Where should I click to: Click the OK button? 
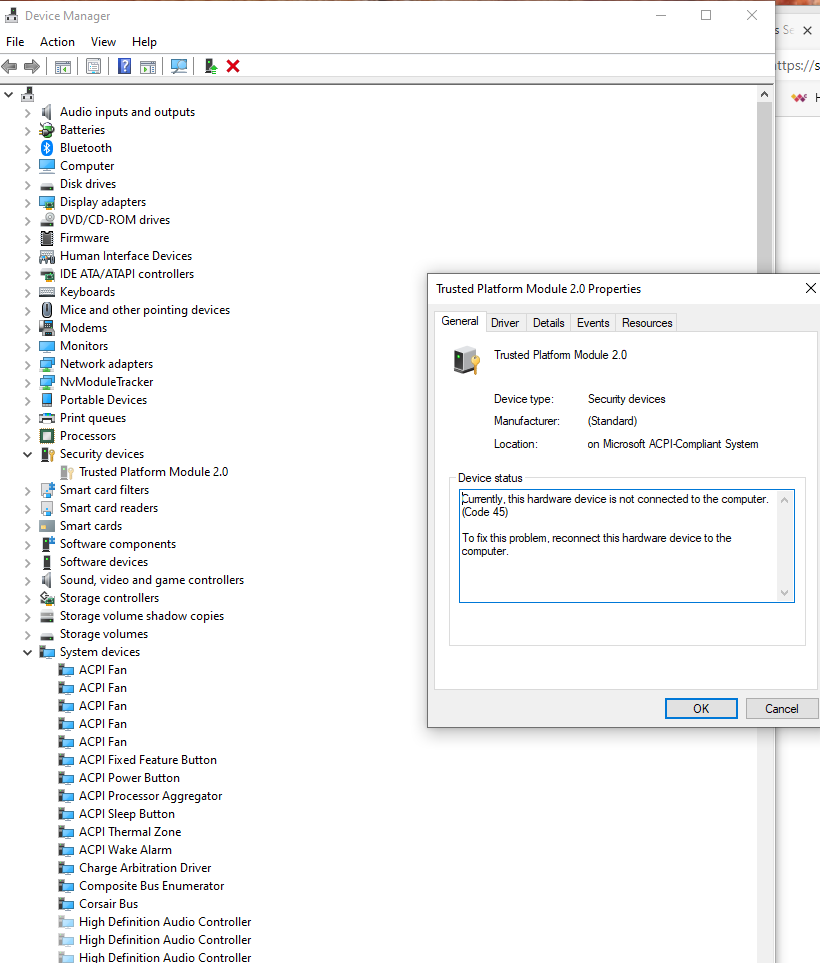tap(701, 708)
